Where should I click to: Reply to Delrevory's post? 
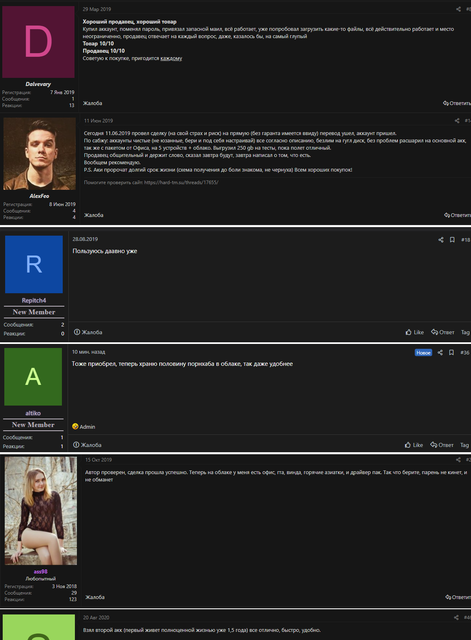click(x=457, y=103)
